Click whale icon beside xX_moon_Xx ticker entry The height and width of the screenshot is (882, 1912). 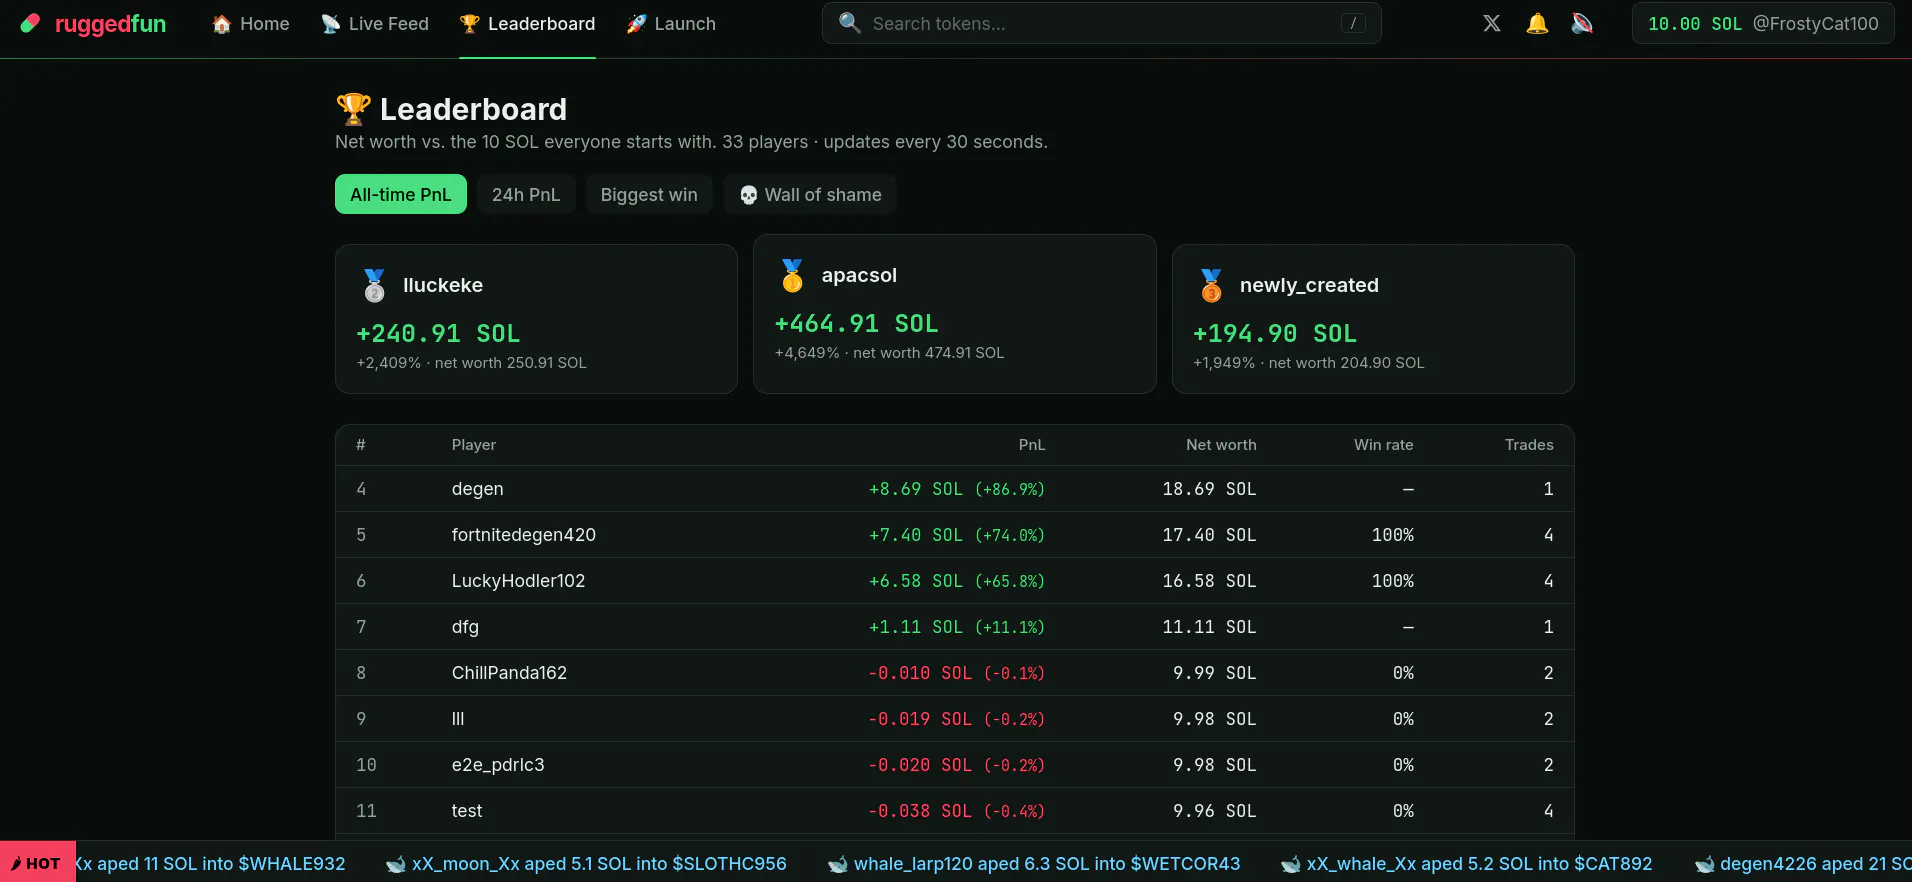coord(396,864)
